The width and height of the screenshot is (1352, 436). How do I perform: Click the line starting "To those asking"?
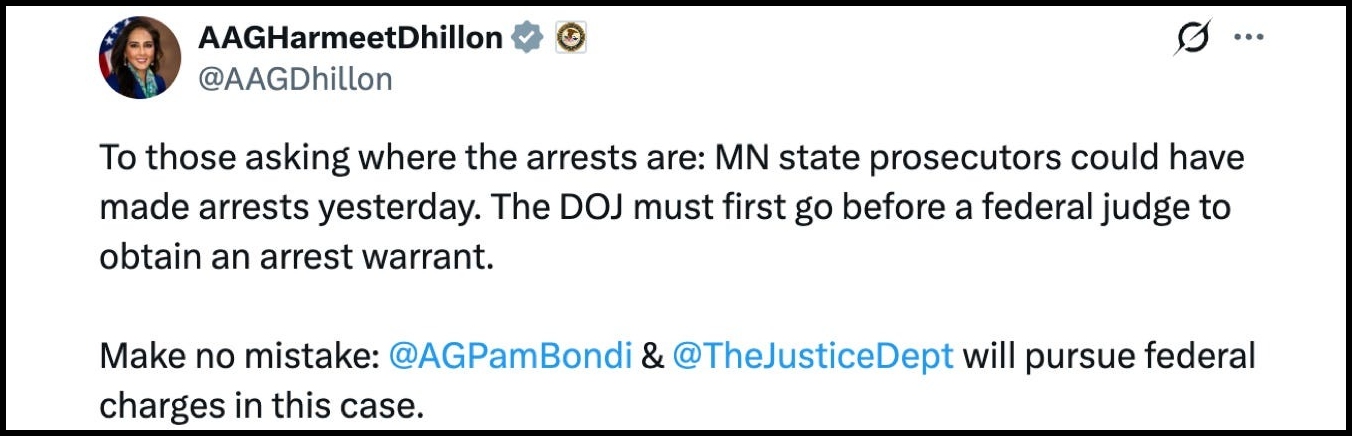(x=670, y=160)
